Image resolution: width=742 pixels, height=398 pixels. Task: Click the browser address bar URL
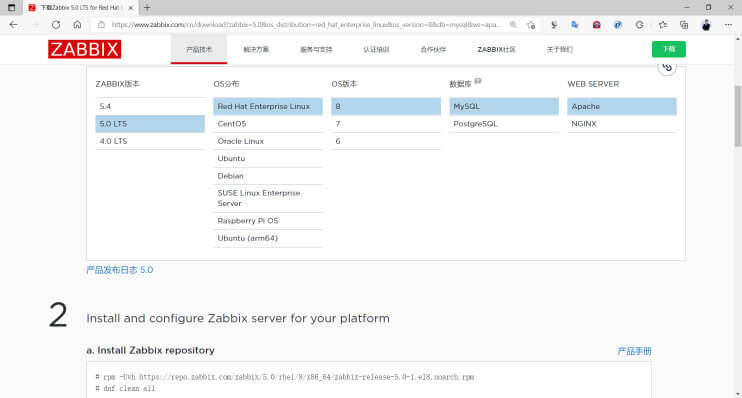coord(306,25)
